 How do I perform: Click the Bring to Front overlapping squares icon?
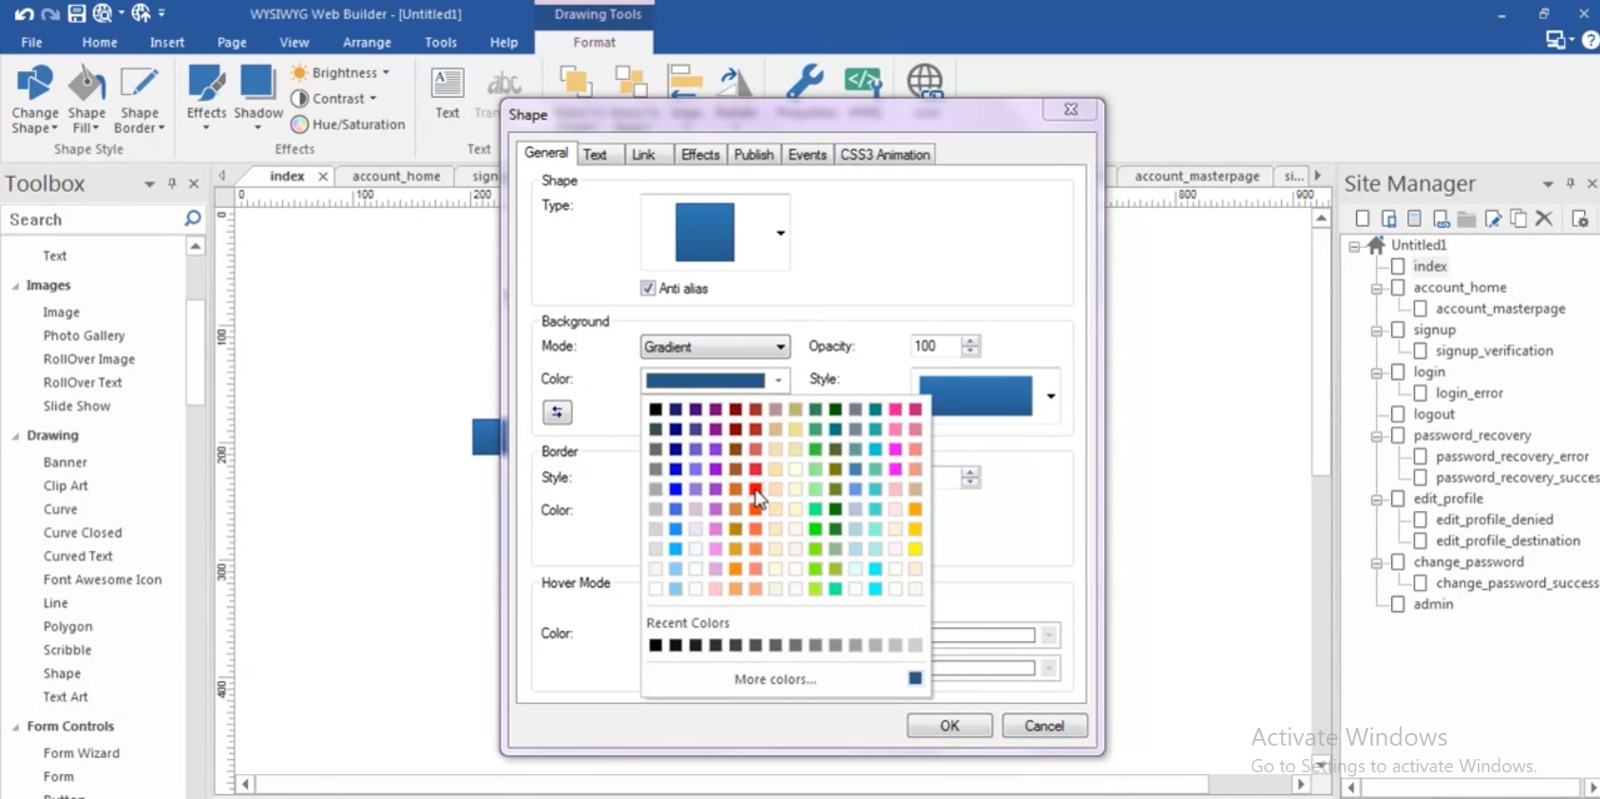[x=575, y=82]
